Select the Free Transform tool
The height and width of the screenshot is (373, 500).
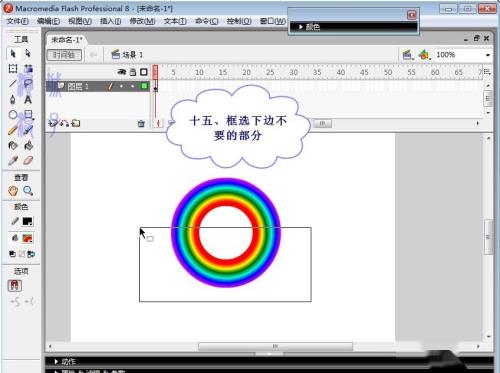click(x=13, y=69)
